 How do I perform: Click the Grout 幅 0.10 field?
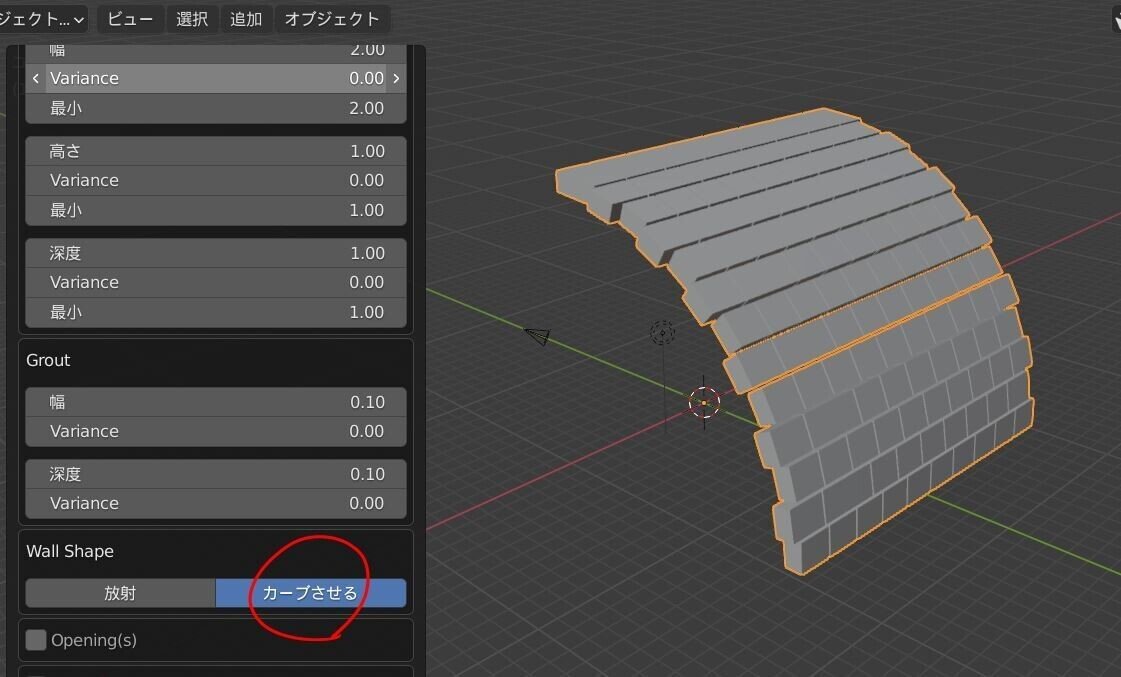[x=216, y=402]
